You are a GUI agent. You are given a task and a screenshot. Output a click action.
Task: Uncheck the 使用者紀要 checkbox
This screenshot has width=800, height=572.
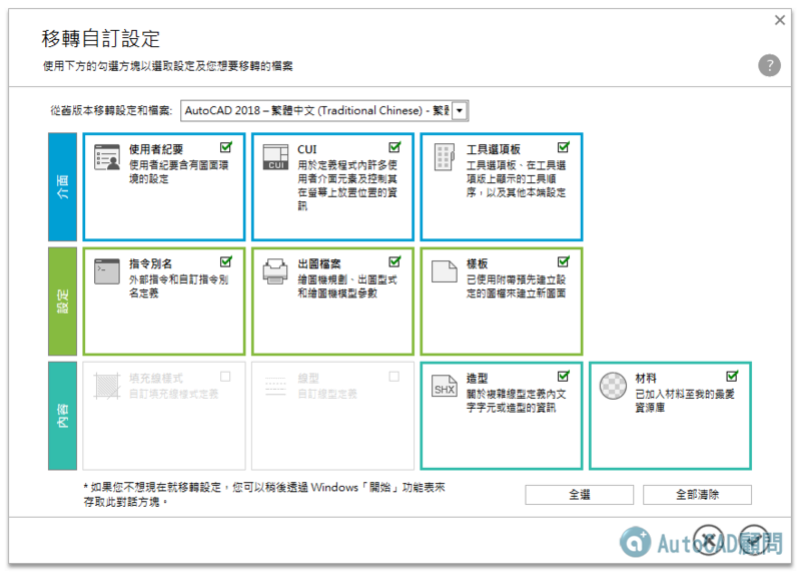(x=226, y=147)
